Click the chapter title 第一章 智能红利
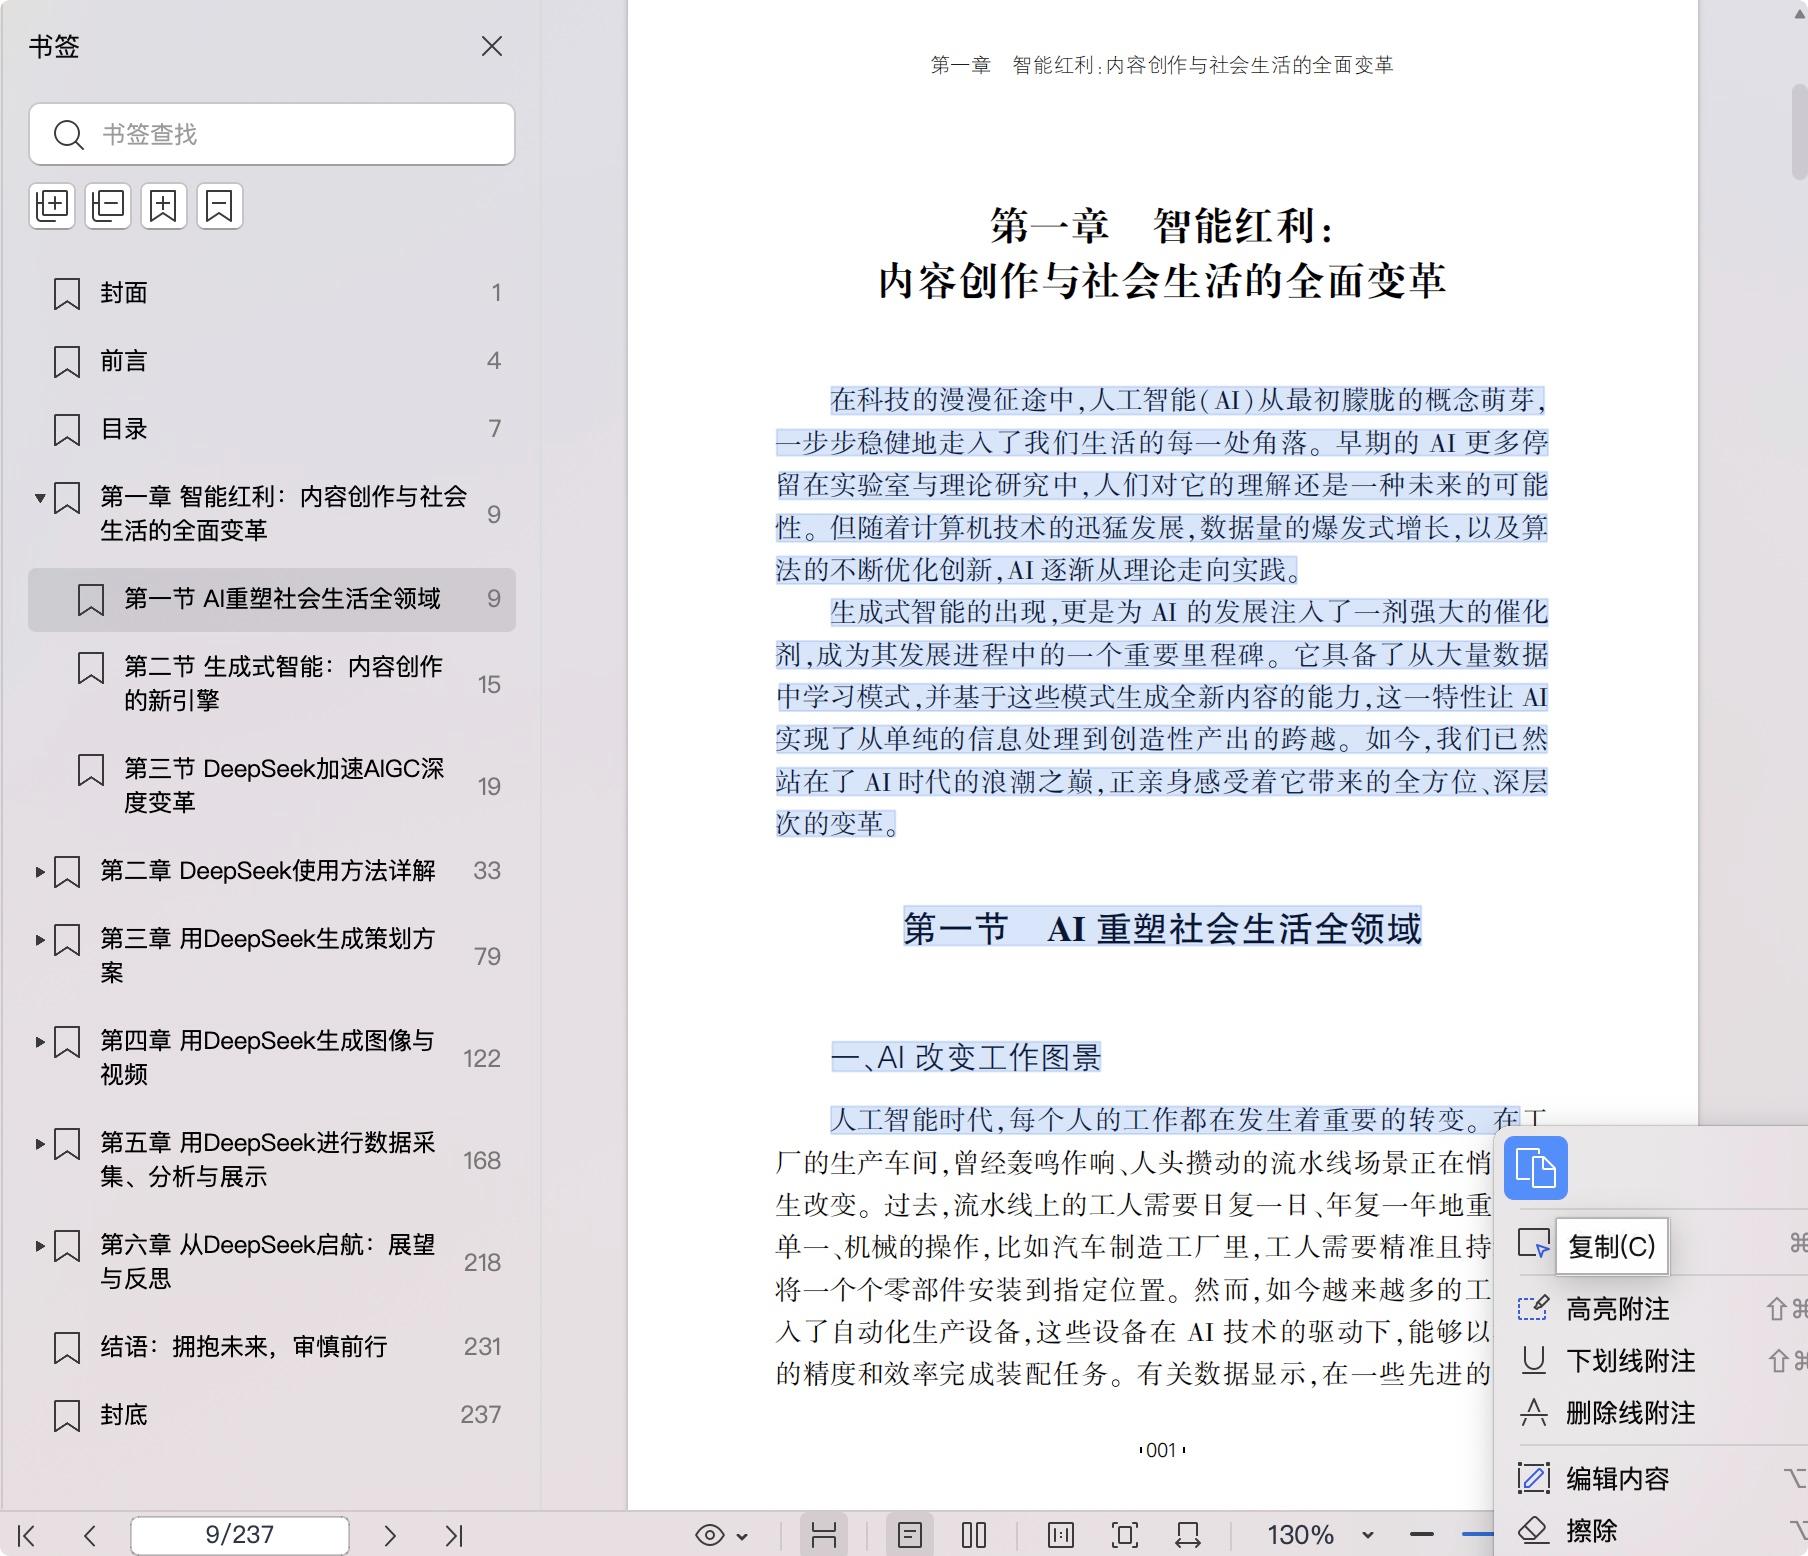This screenshot has width=1808, height=1556. 1162,226
